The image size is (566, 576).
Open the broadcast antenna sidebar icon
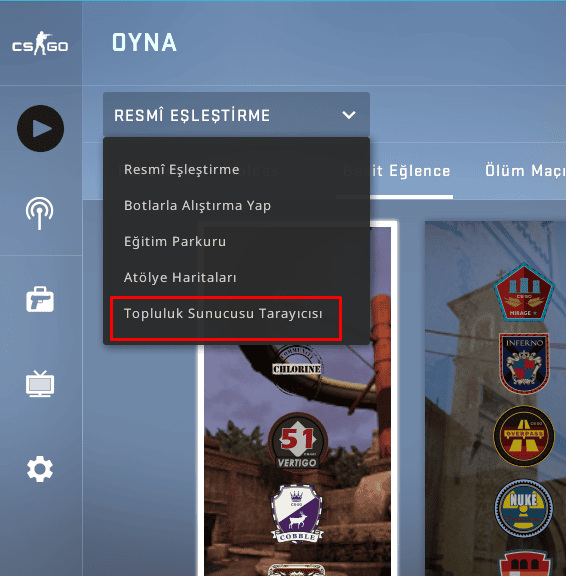click(x=40, y=213)
